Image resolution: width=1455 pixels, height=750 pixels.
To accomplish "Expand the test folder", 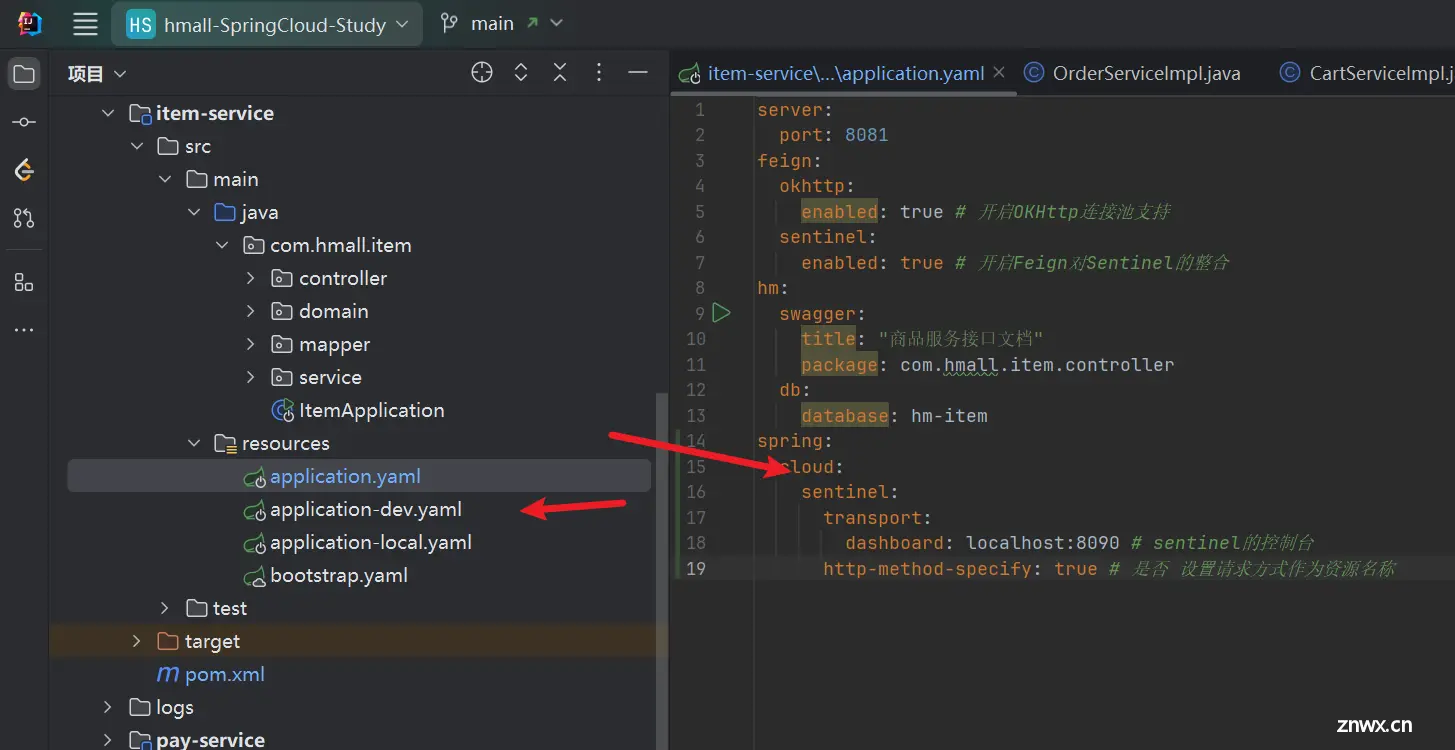I will click(x=164, y=609).
